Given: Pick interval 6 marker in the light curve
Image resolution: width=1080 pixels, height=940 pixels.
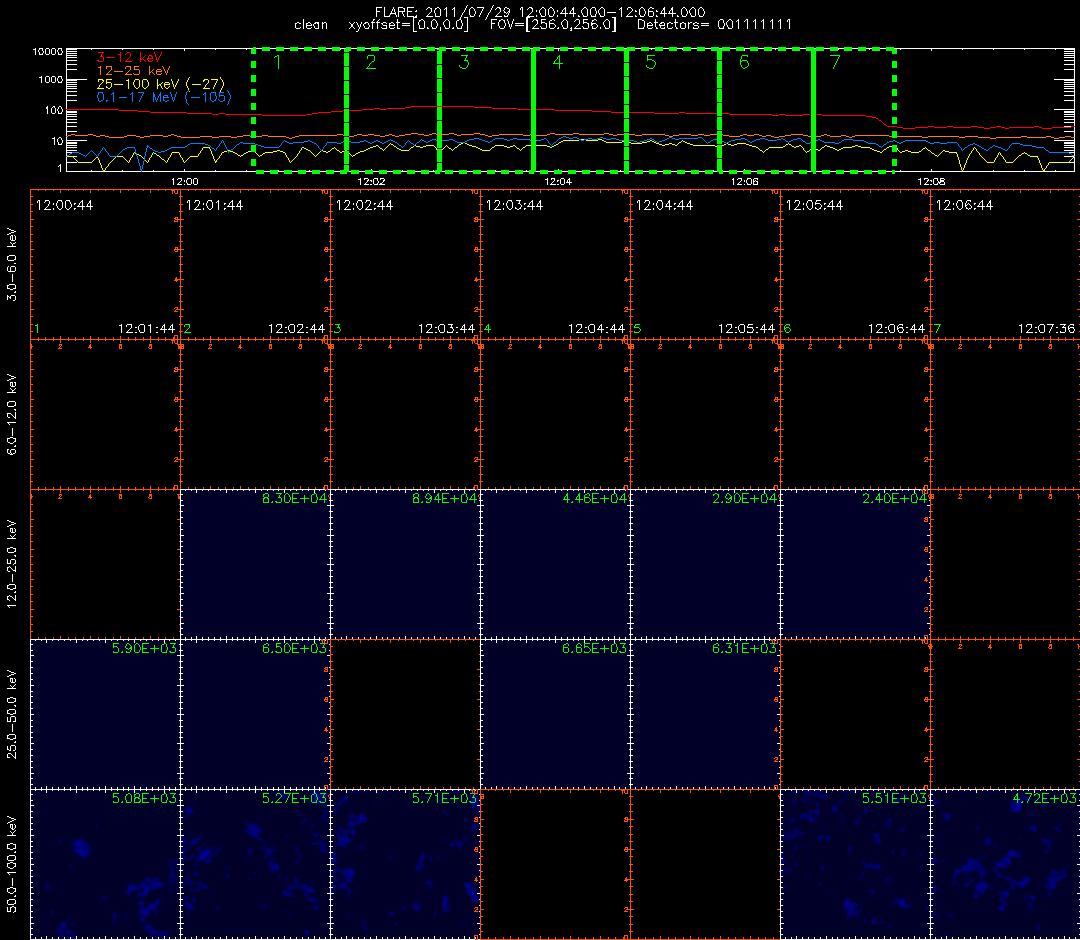Looking at the screenshot, I should tap(744, 62).
